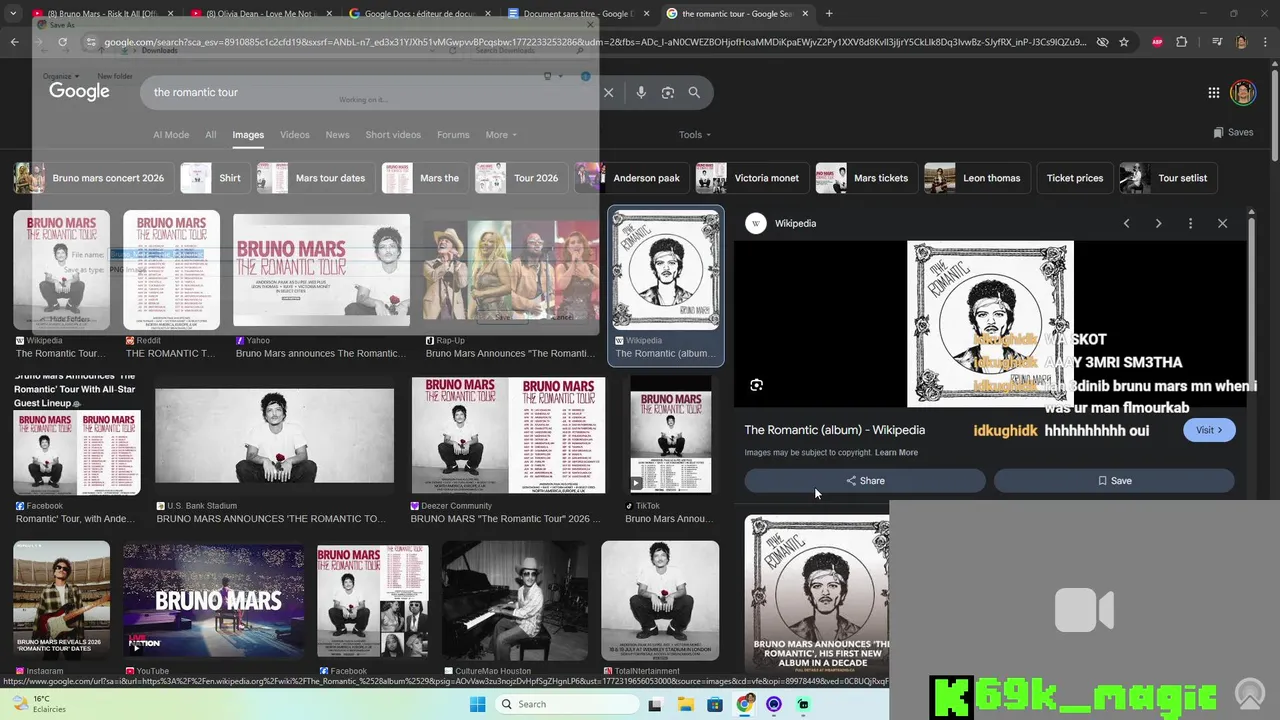Clear the search box with the X

tap(608, 92)
